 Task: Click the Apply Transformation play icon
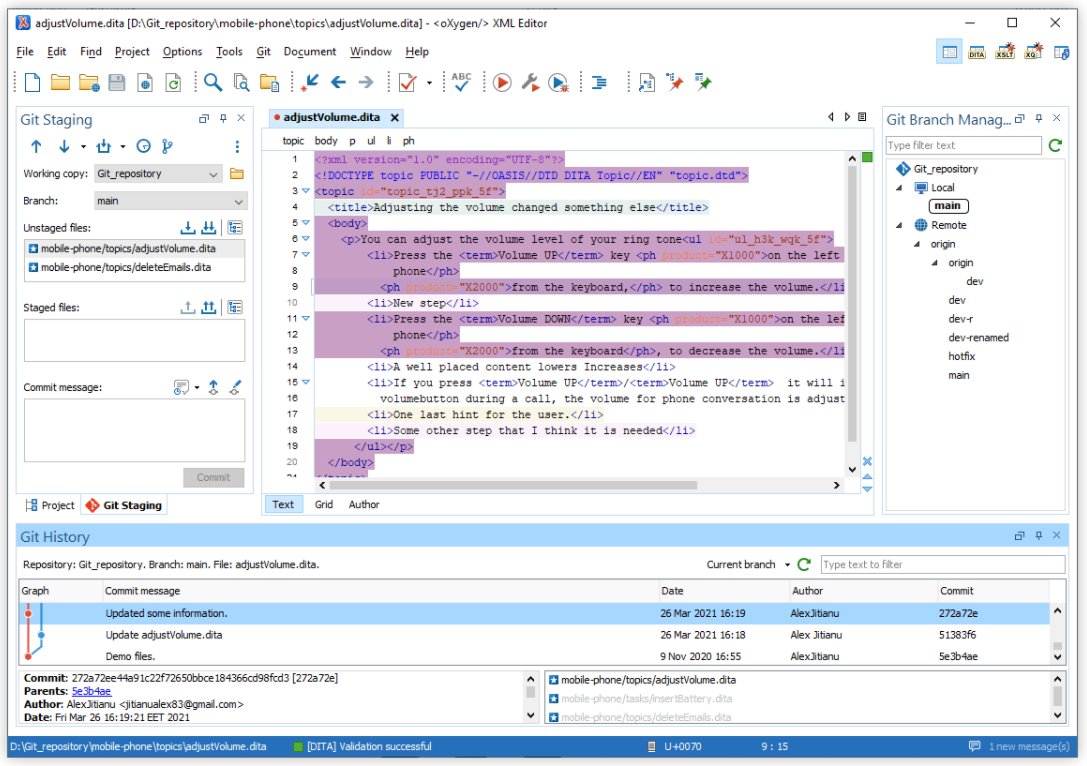(502, 82)
